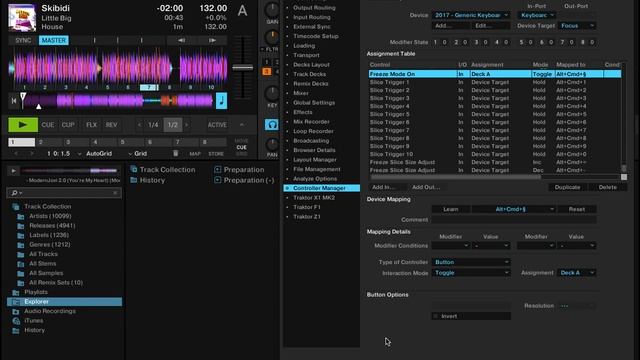Open the AutoGrid dropdown

tap(96, 153)
